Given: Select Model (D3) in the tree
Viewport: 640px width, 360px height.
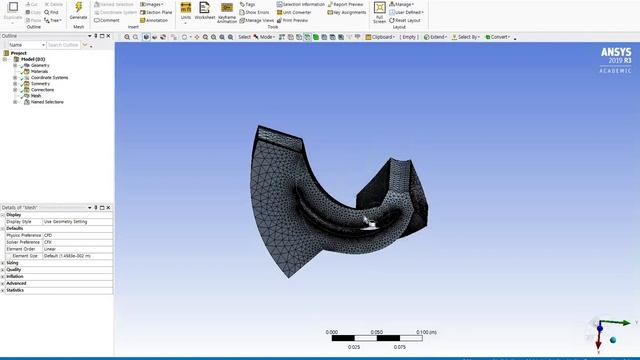Looking at the screenshot, I should [33, 59].
